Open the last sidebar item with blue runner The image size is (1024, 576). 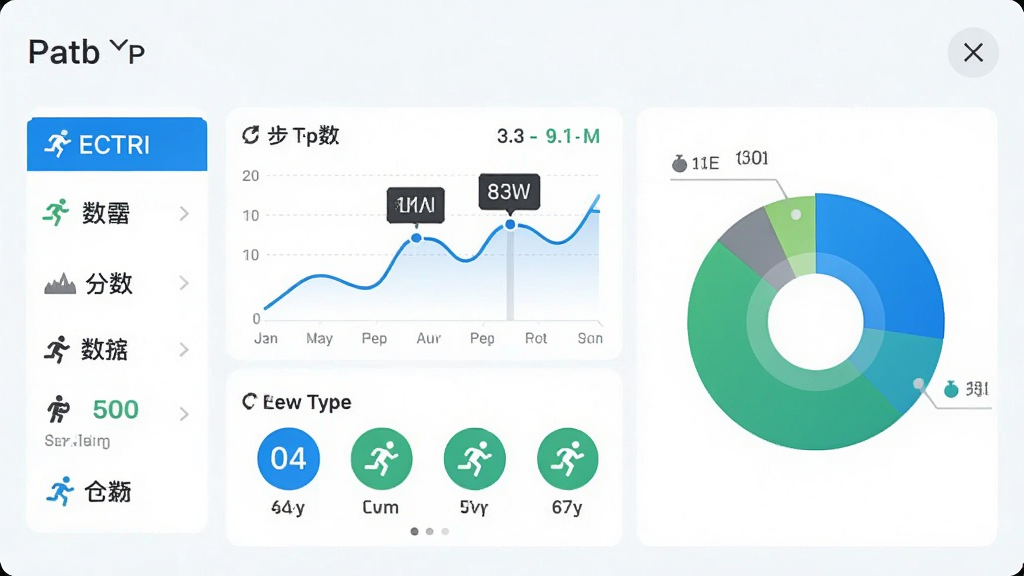pos(117,491)
